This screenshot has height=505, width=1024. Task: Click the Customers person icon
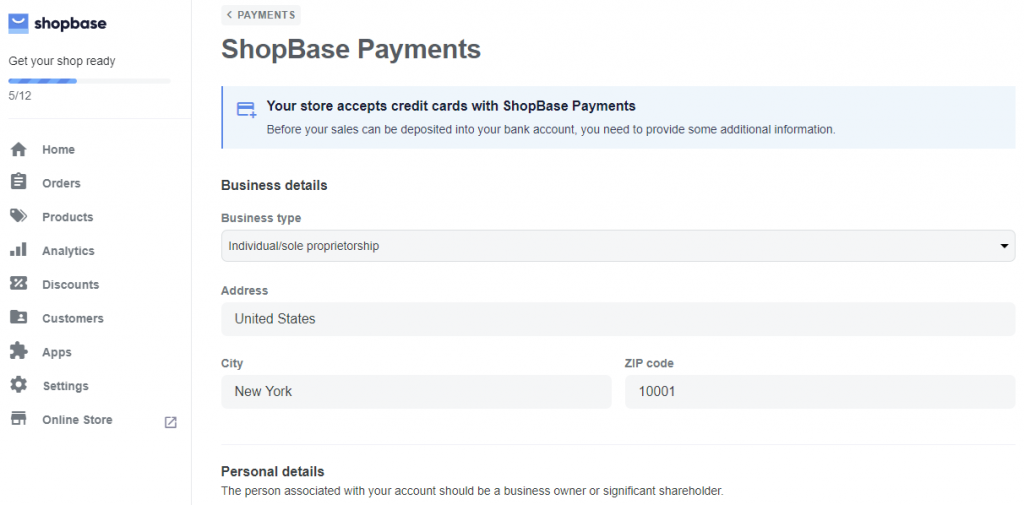point(18,318)
